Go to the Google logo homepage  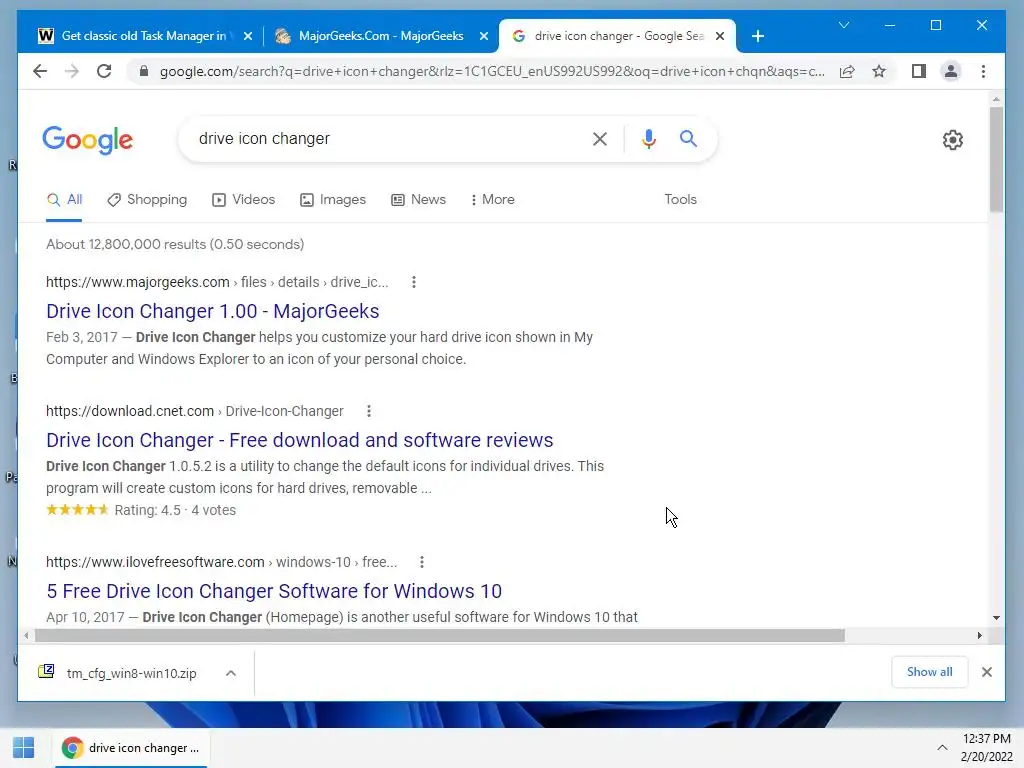coord(88,140)
